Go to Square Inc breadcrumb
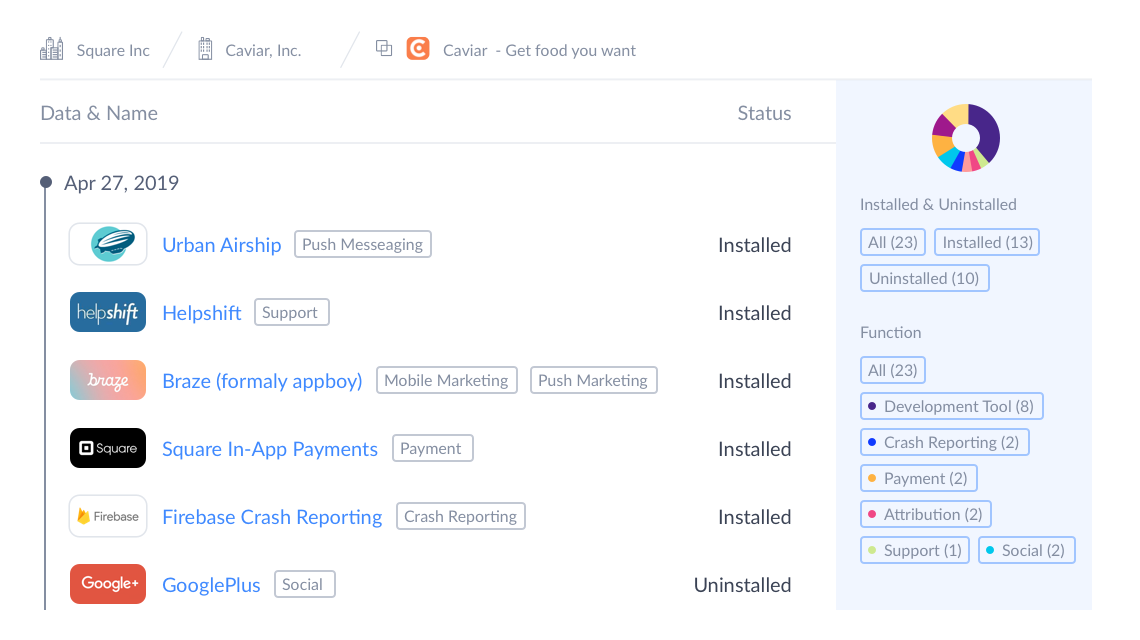 click(113, 50)
